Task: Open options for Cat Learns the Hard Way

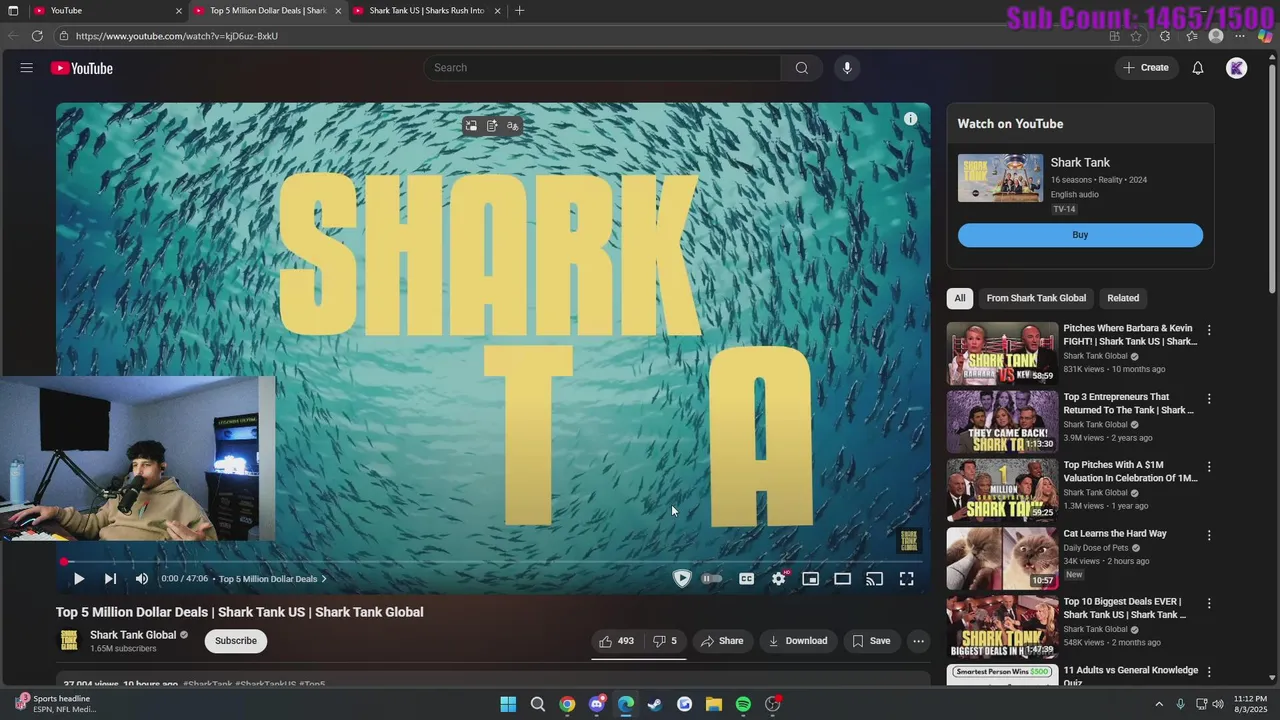Action: (1209, 536)
